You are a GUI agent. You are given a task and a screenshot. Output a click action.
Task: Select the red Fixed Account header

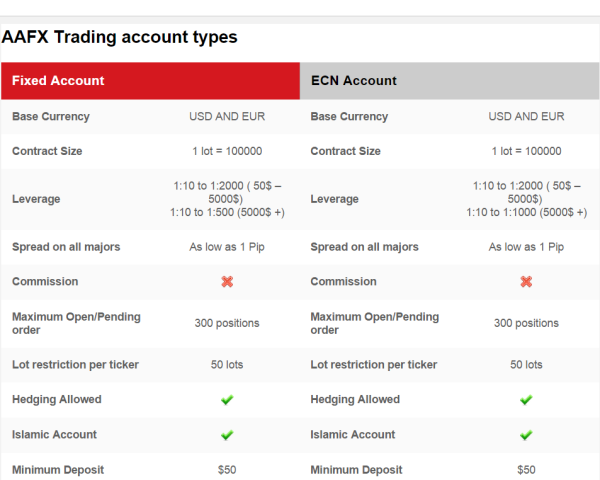[150, 81]
